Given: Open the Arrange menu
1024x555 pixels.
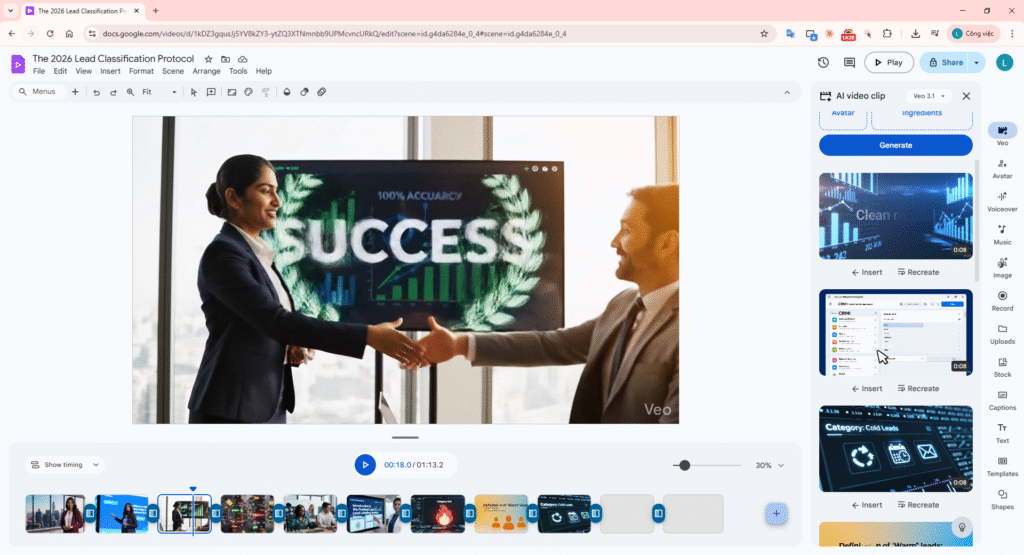Looking at the screenshot, I should (206, 72).
